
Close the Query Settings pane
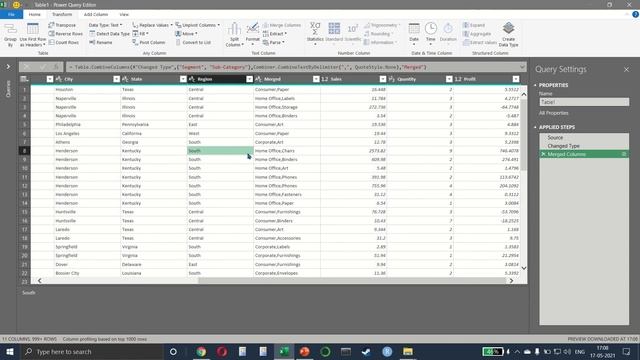coord(627,69)
